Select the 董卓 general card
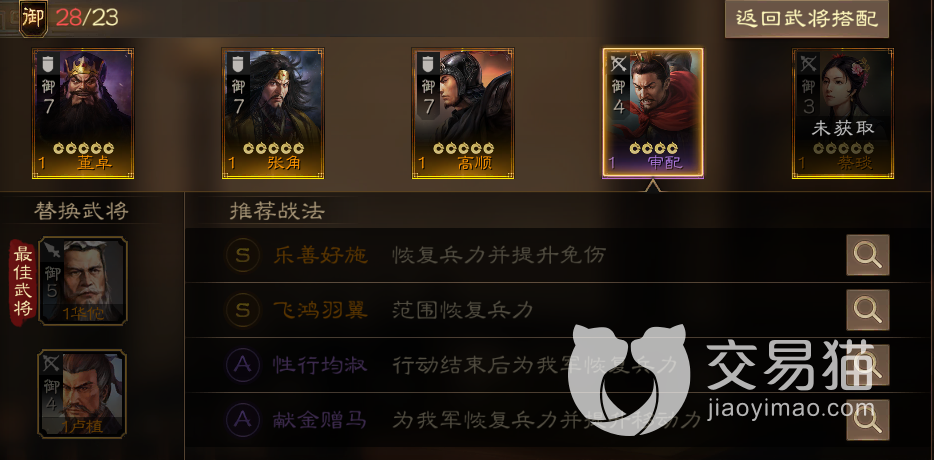 click(x=83, y=113)
